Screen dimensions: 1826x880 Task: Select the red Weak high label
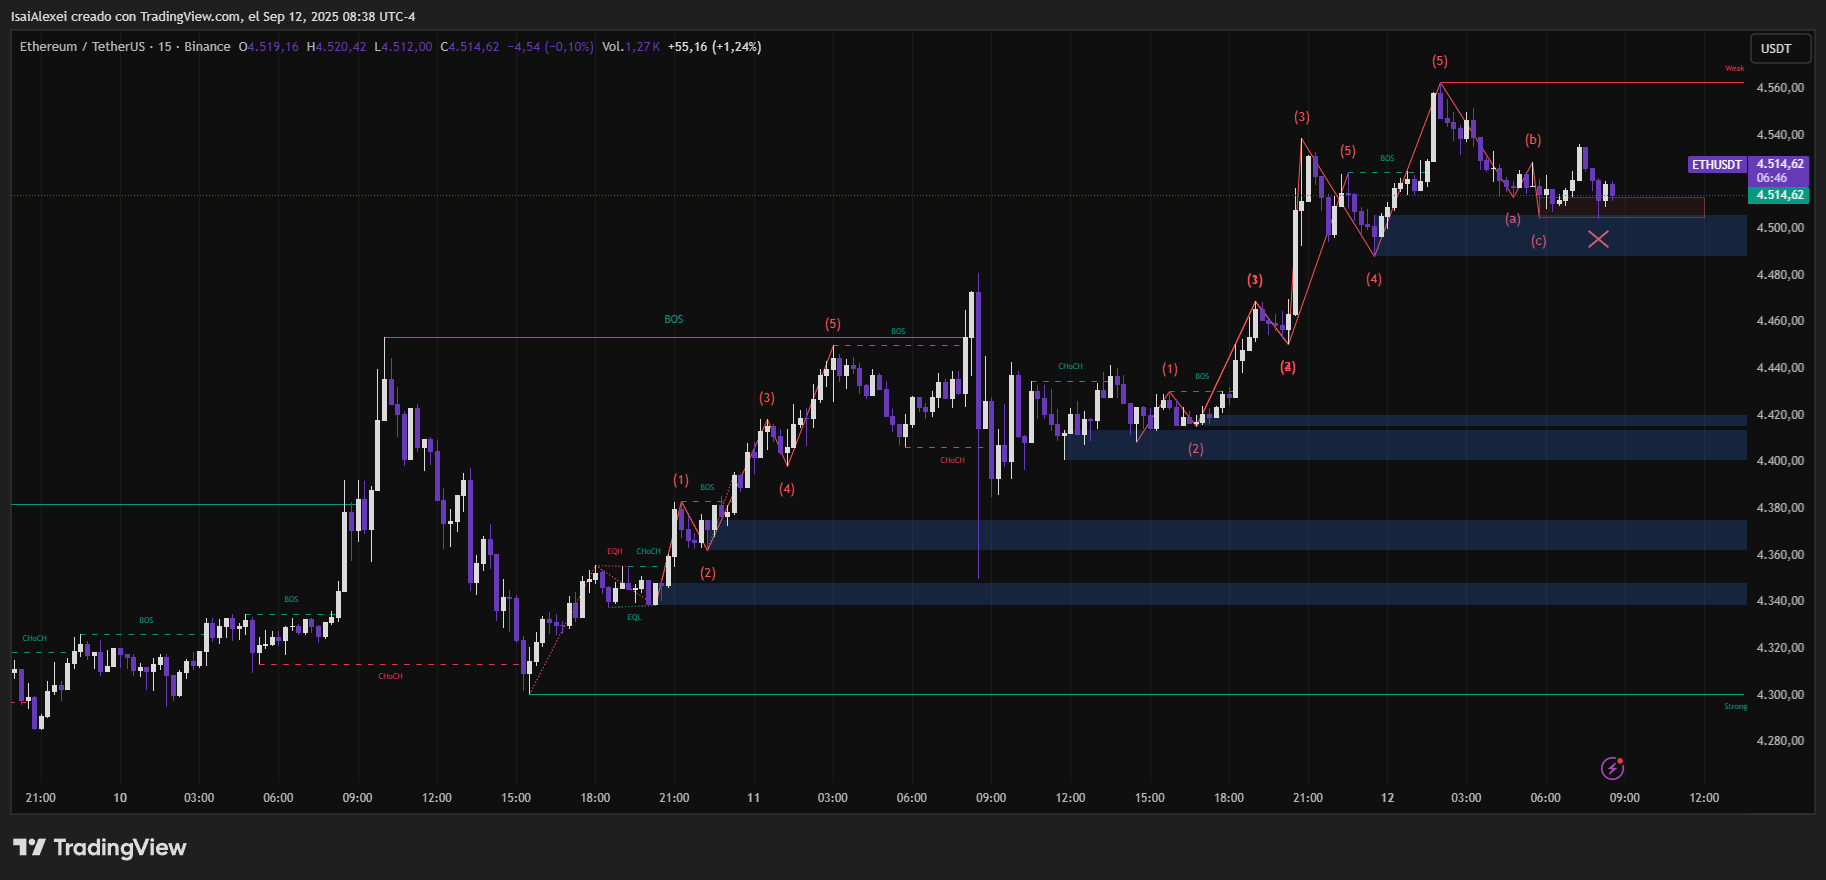(x=1734, y=69)
